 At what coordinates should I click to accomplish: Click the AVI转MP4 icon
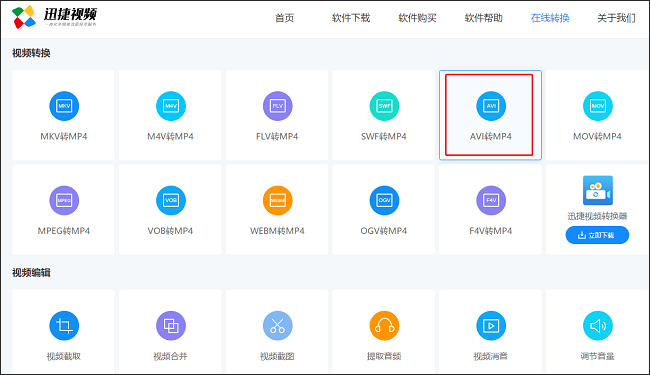pos(491,106)
